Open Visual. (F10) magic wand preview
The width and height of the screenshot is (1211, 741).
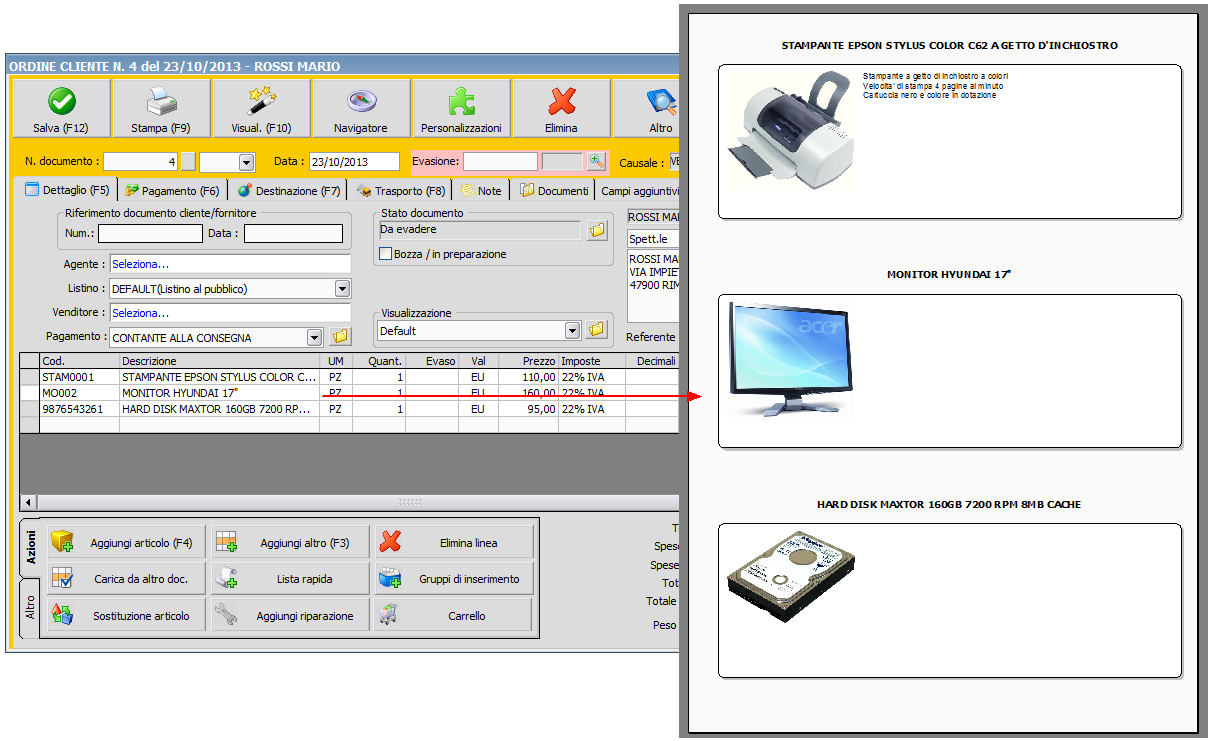point(261,108)
